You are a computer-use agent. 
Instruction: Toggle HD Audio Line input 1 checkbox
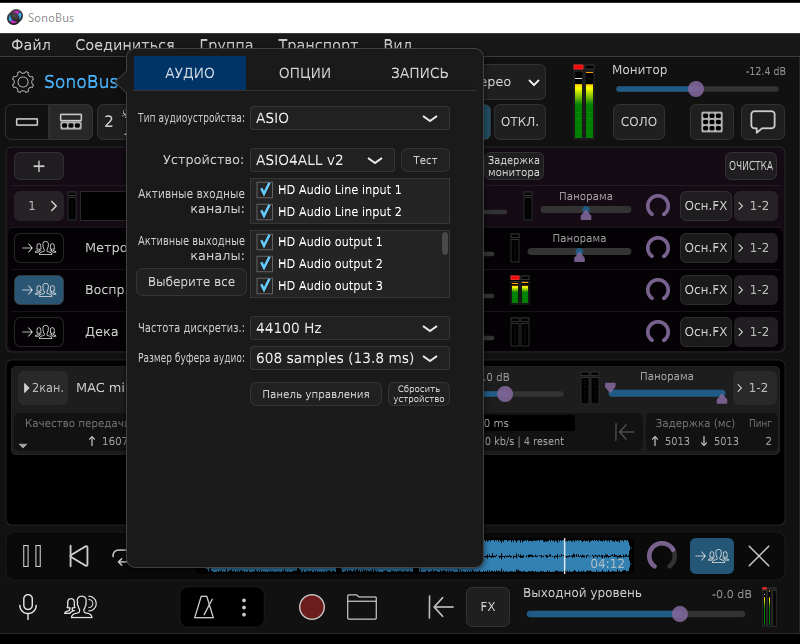[264, 190]
